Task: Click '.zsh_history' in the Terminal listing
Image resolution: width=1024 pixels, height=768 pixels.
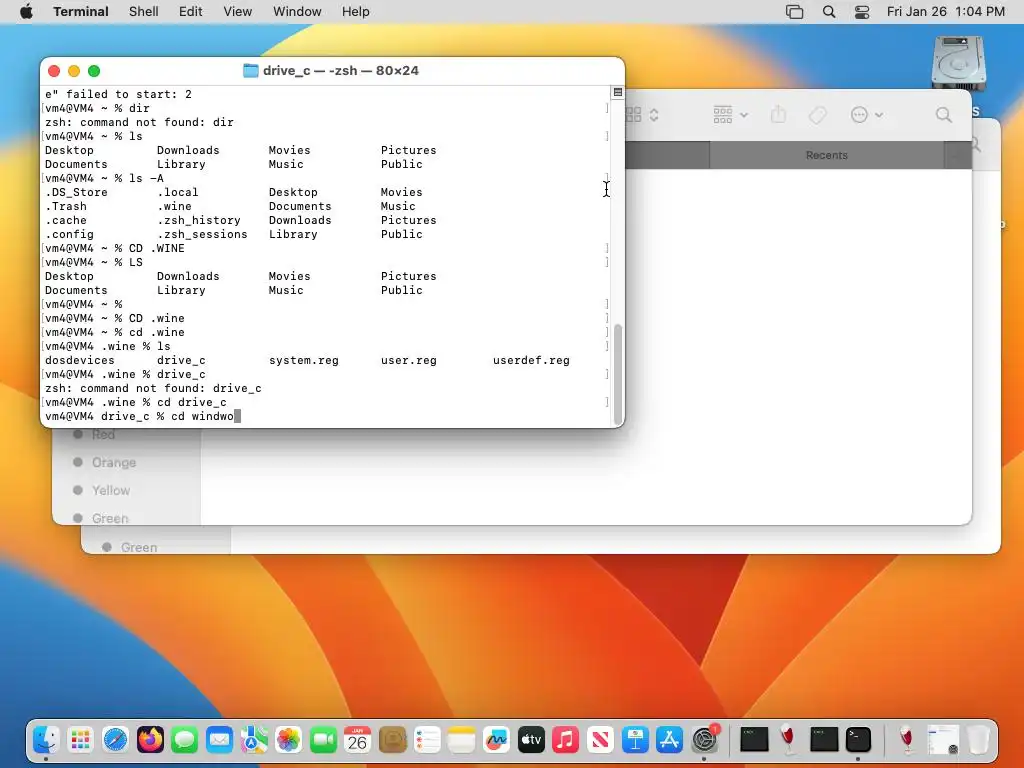Action: tap(199, 221)
